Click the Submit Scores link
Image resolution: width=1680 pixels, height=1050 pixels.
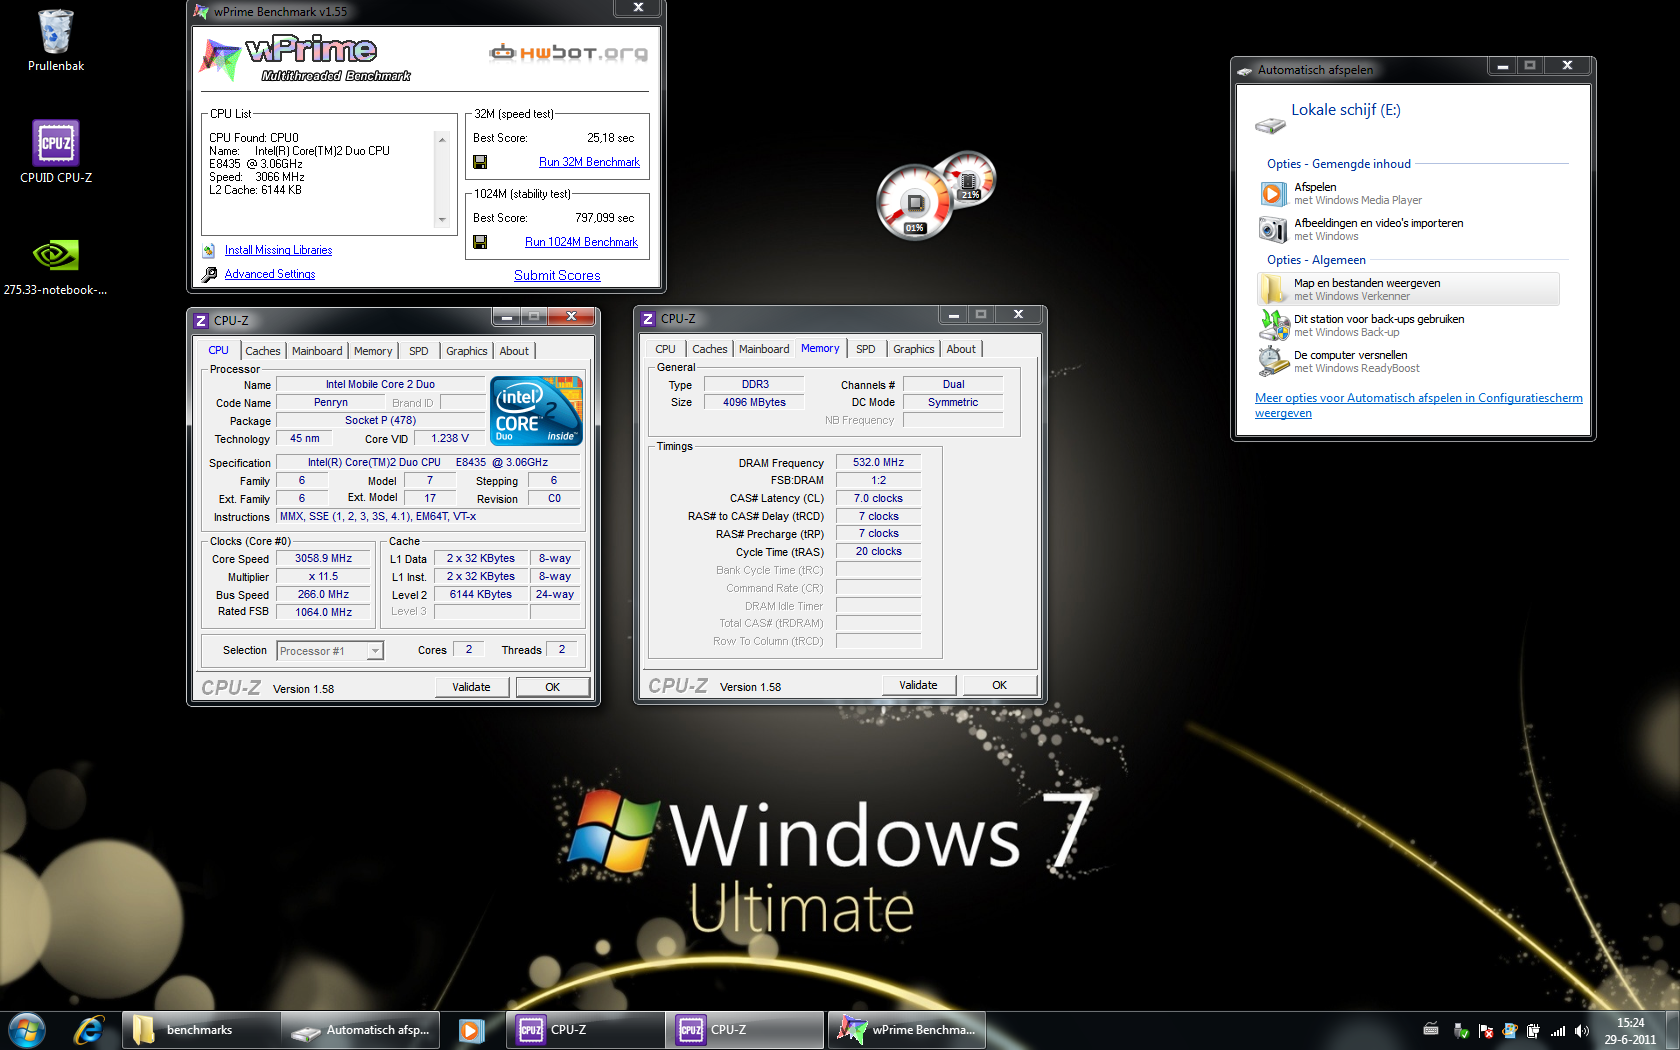(x=557, y=275)
